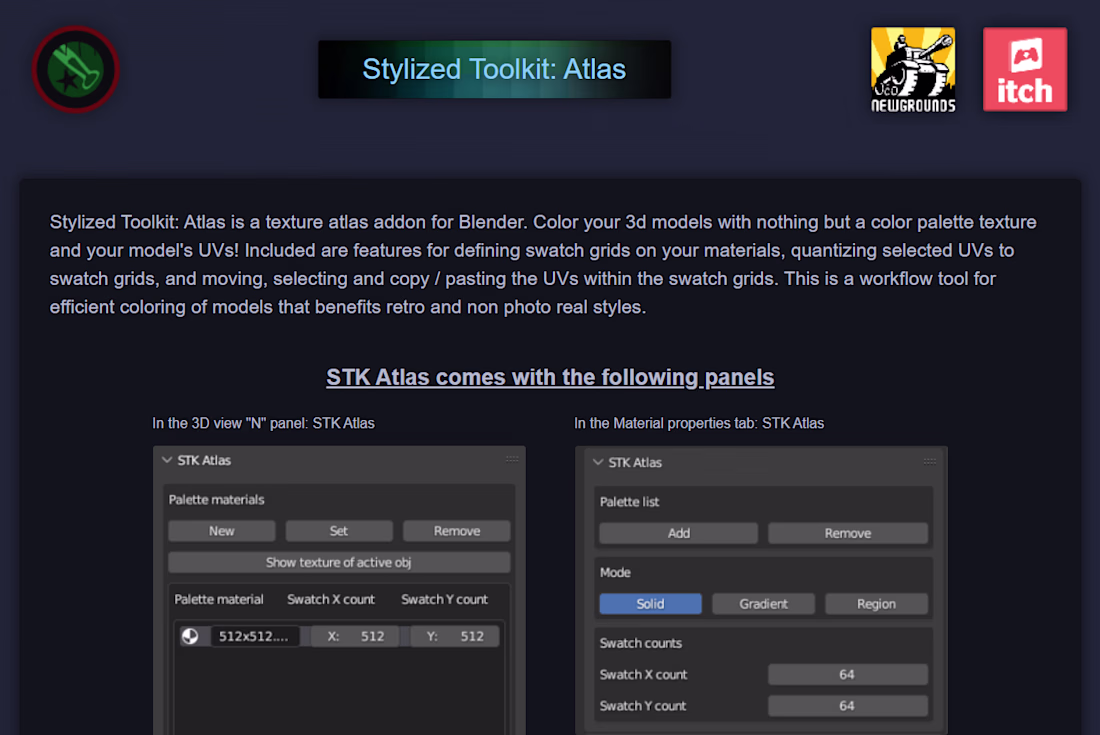Open the itch store icon link
This screenshot has height=735, width=1100.
(x=1025, y=69)
